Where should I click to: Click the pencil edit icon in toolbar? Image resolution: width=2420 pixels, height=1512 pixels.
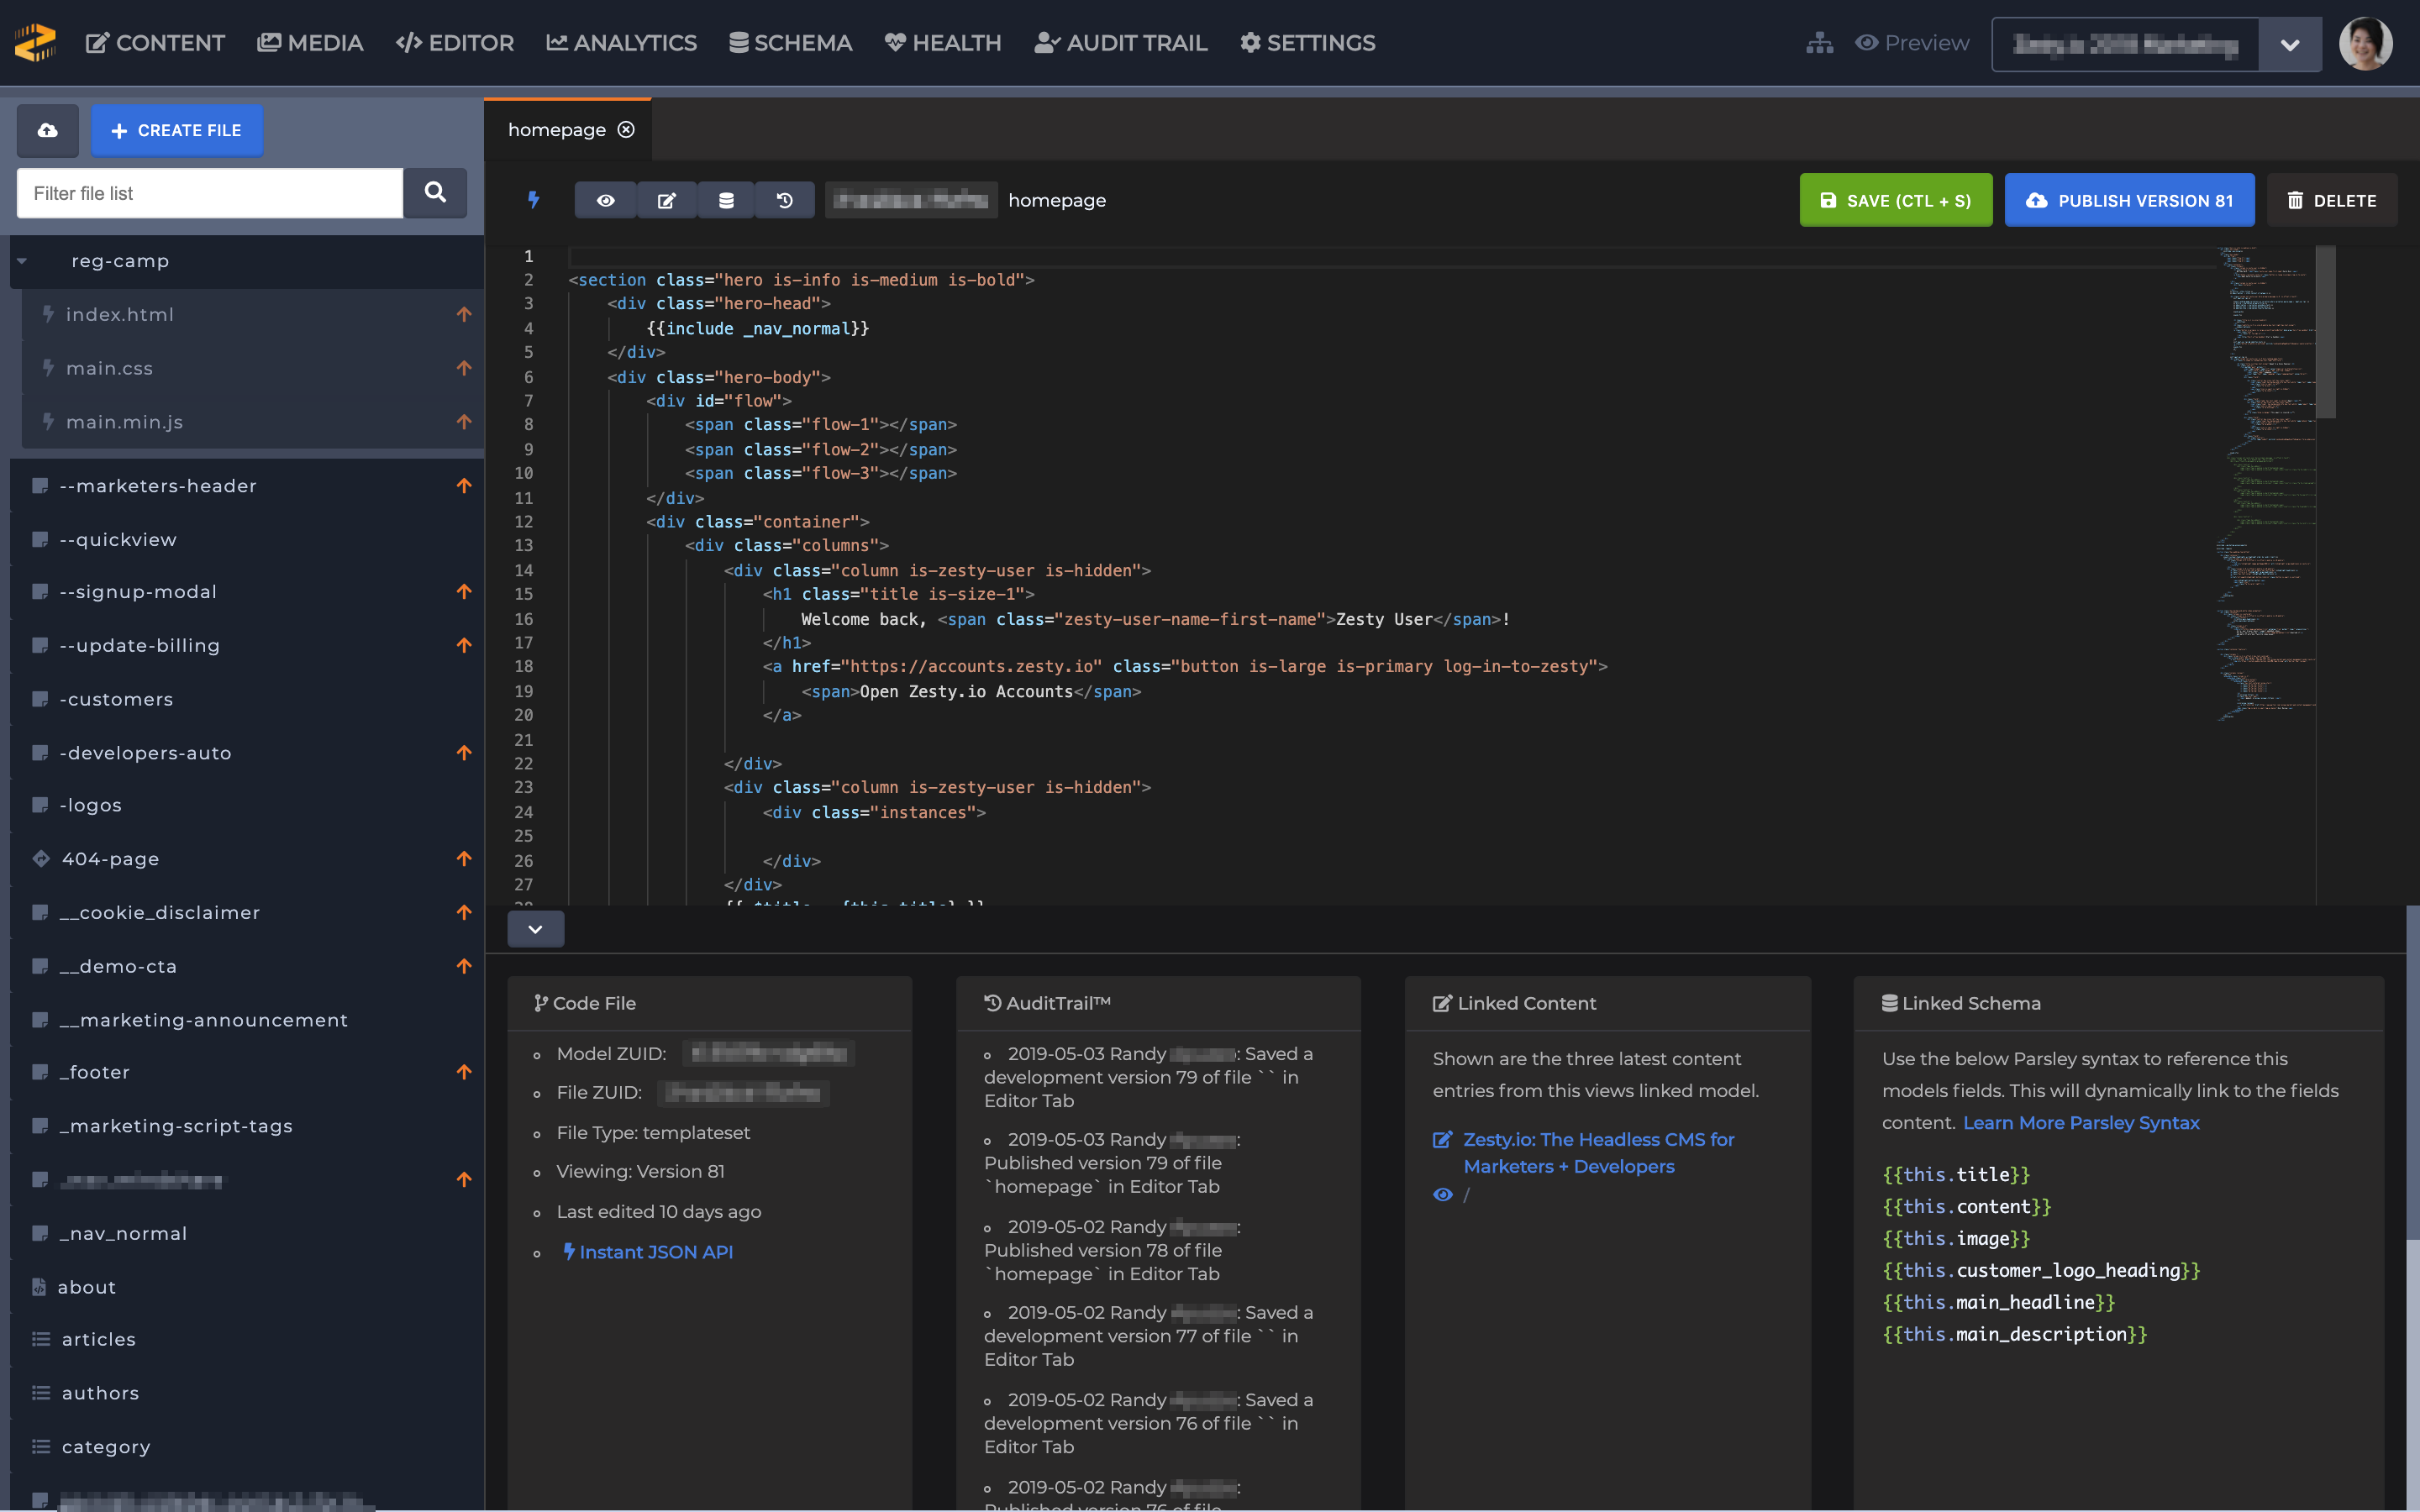pos(665,198)
